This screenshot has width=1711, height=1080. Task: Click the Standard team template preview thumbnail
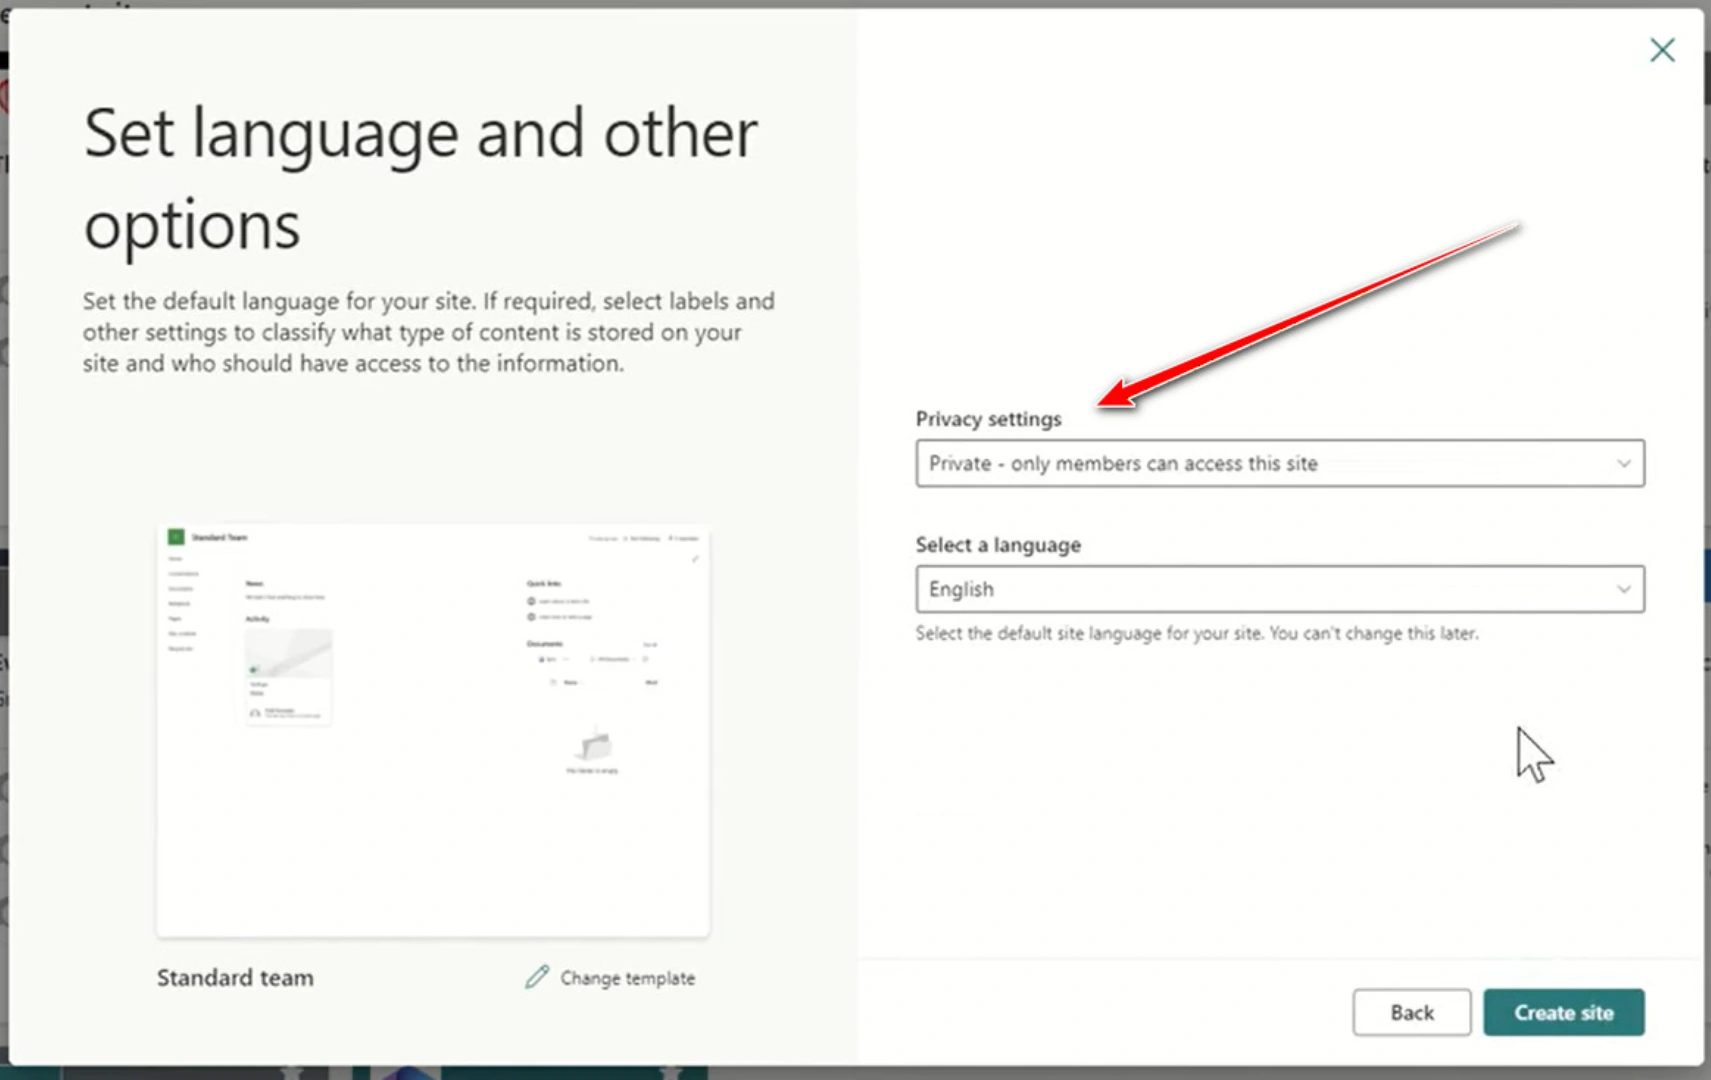point(433,730)
